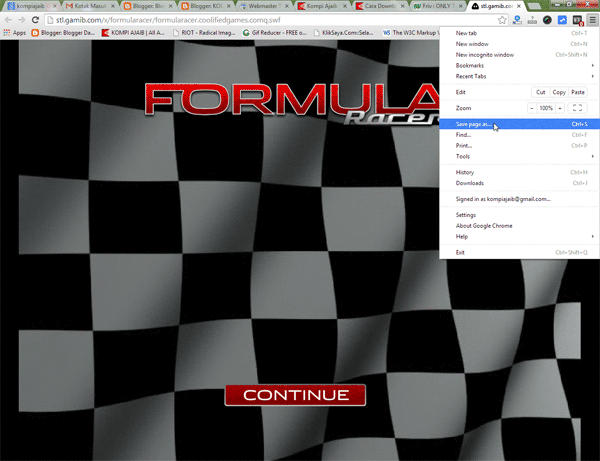Image resolution: width=600 pixels, height=461 pixels.
Task: Switch to the Friv ONLY tab
Action: 439,6
